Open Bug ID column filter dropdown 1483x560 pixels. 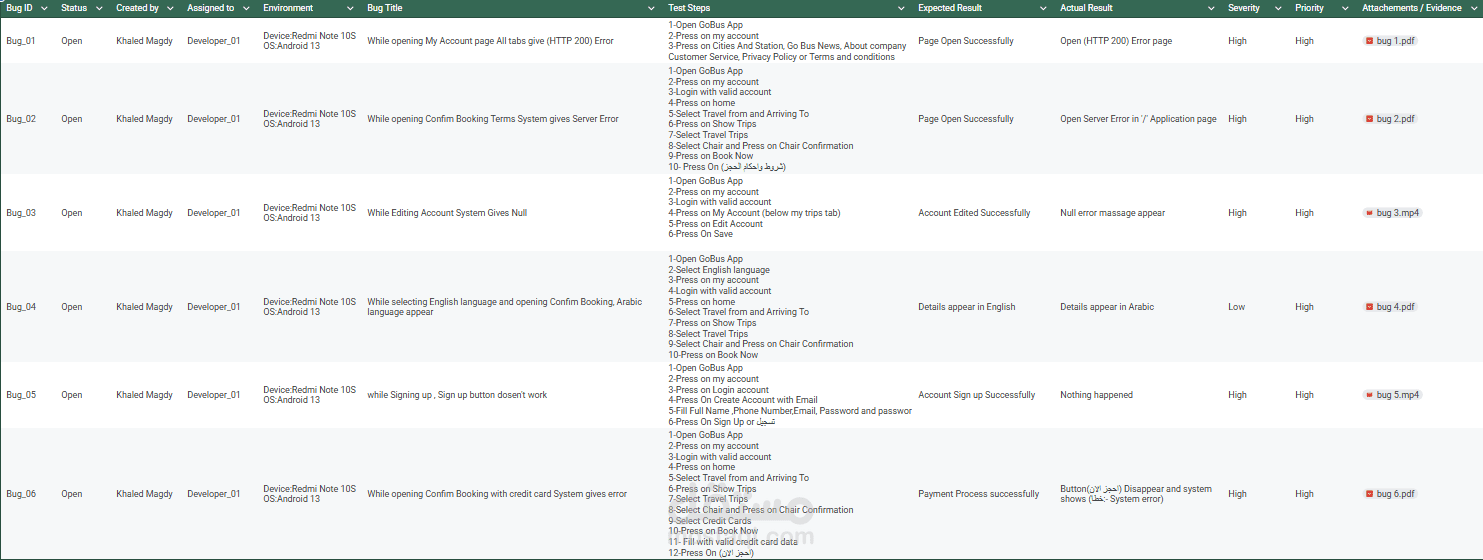click(44, 8)
